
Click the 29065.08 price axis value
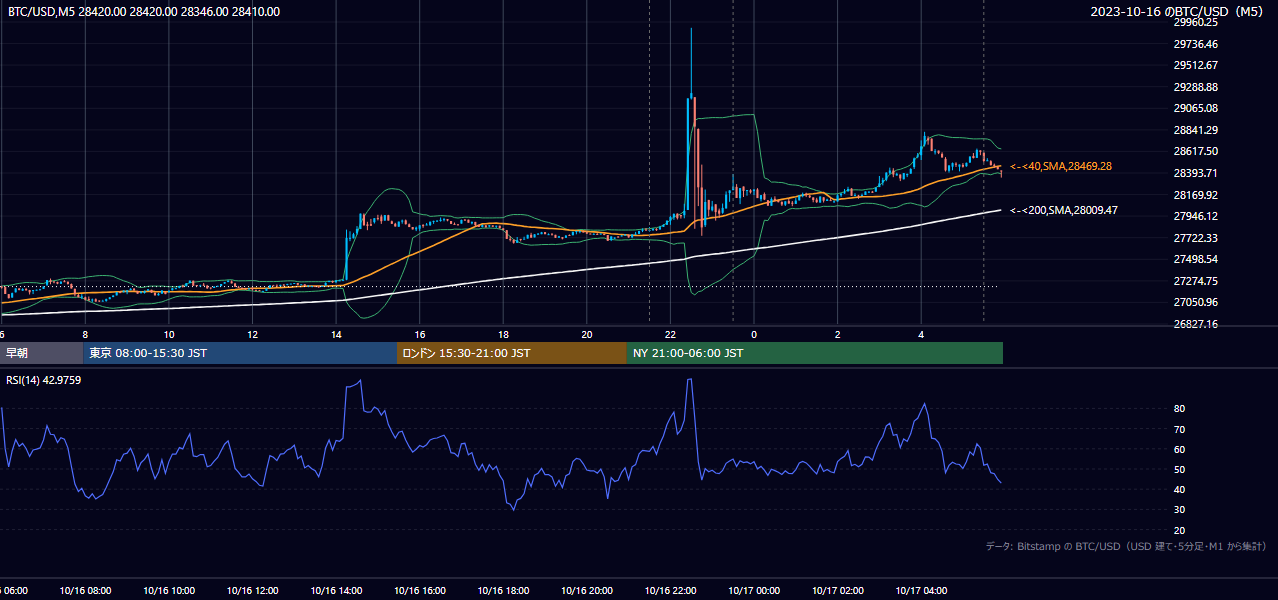coord(1196,108)
